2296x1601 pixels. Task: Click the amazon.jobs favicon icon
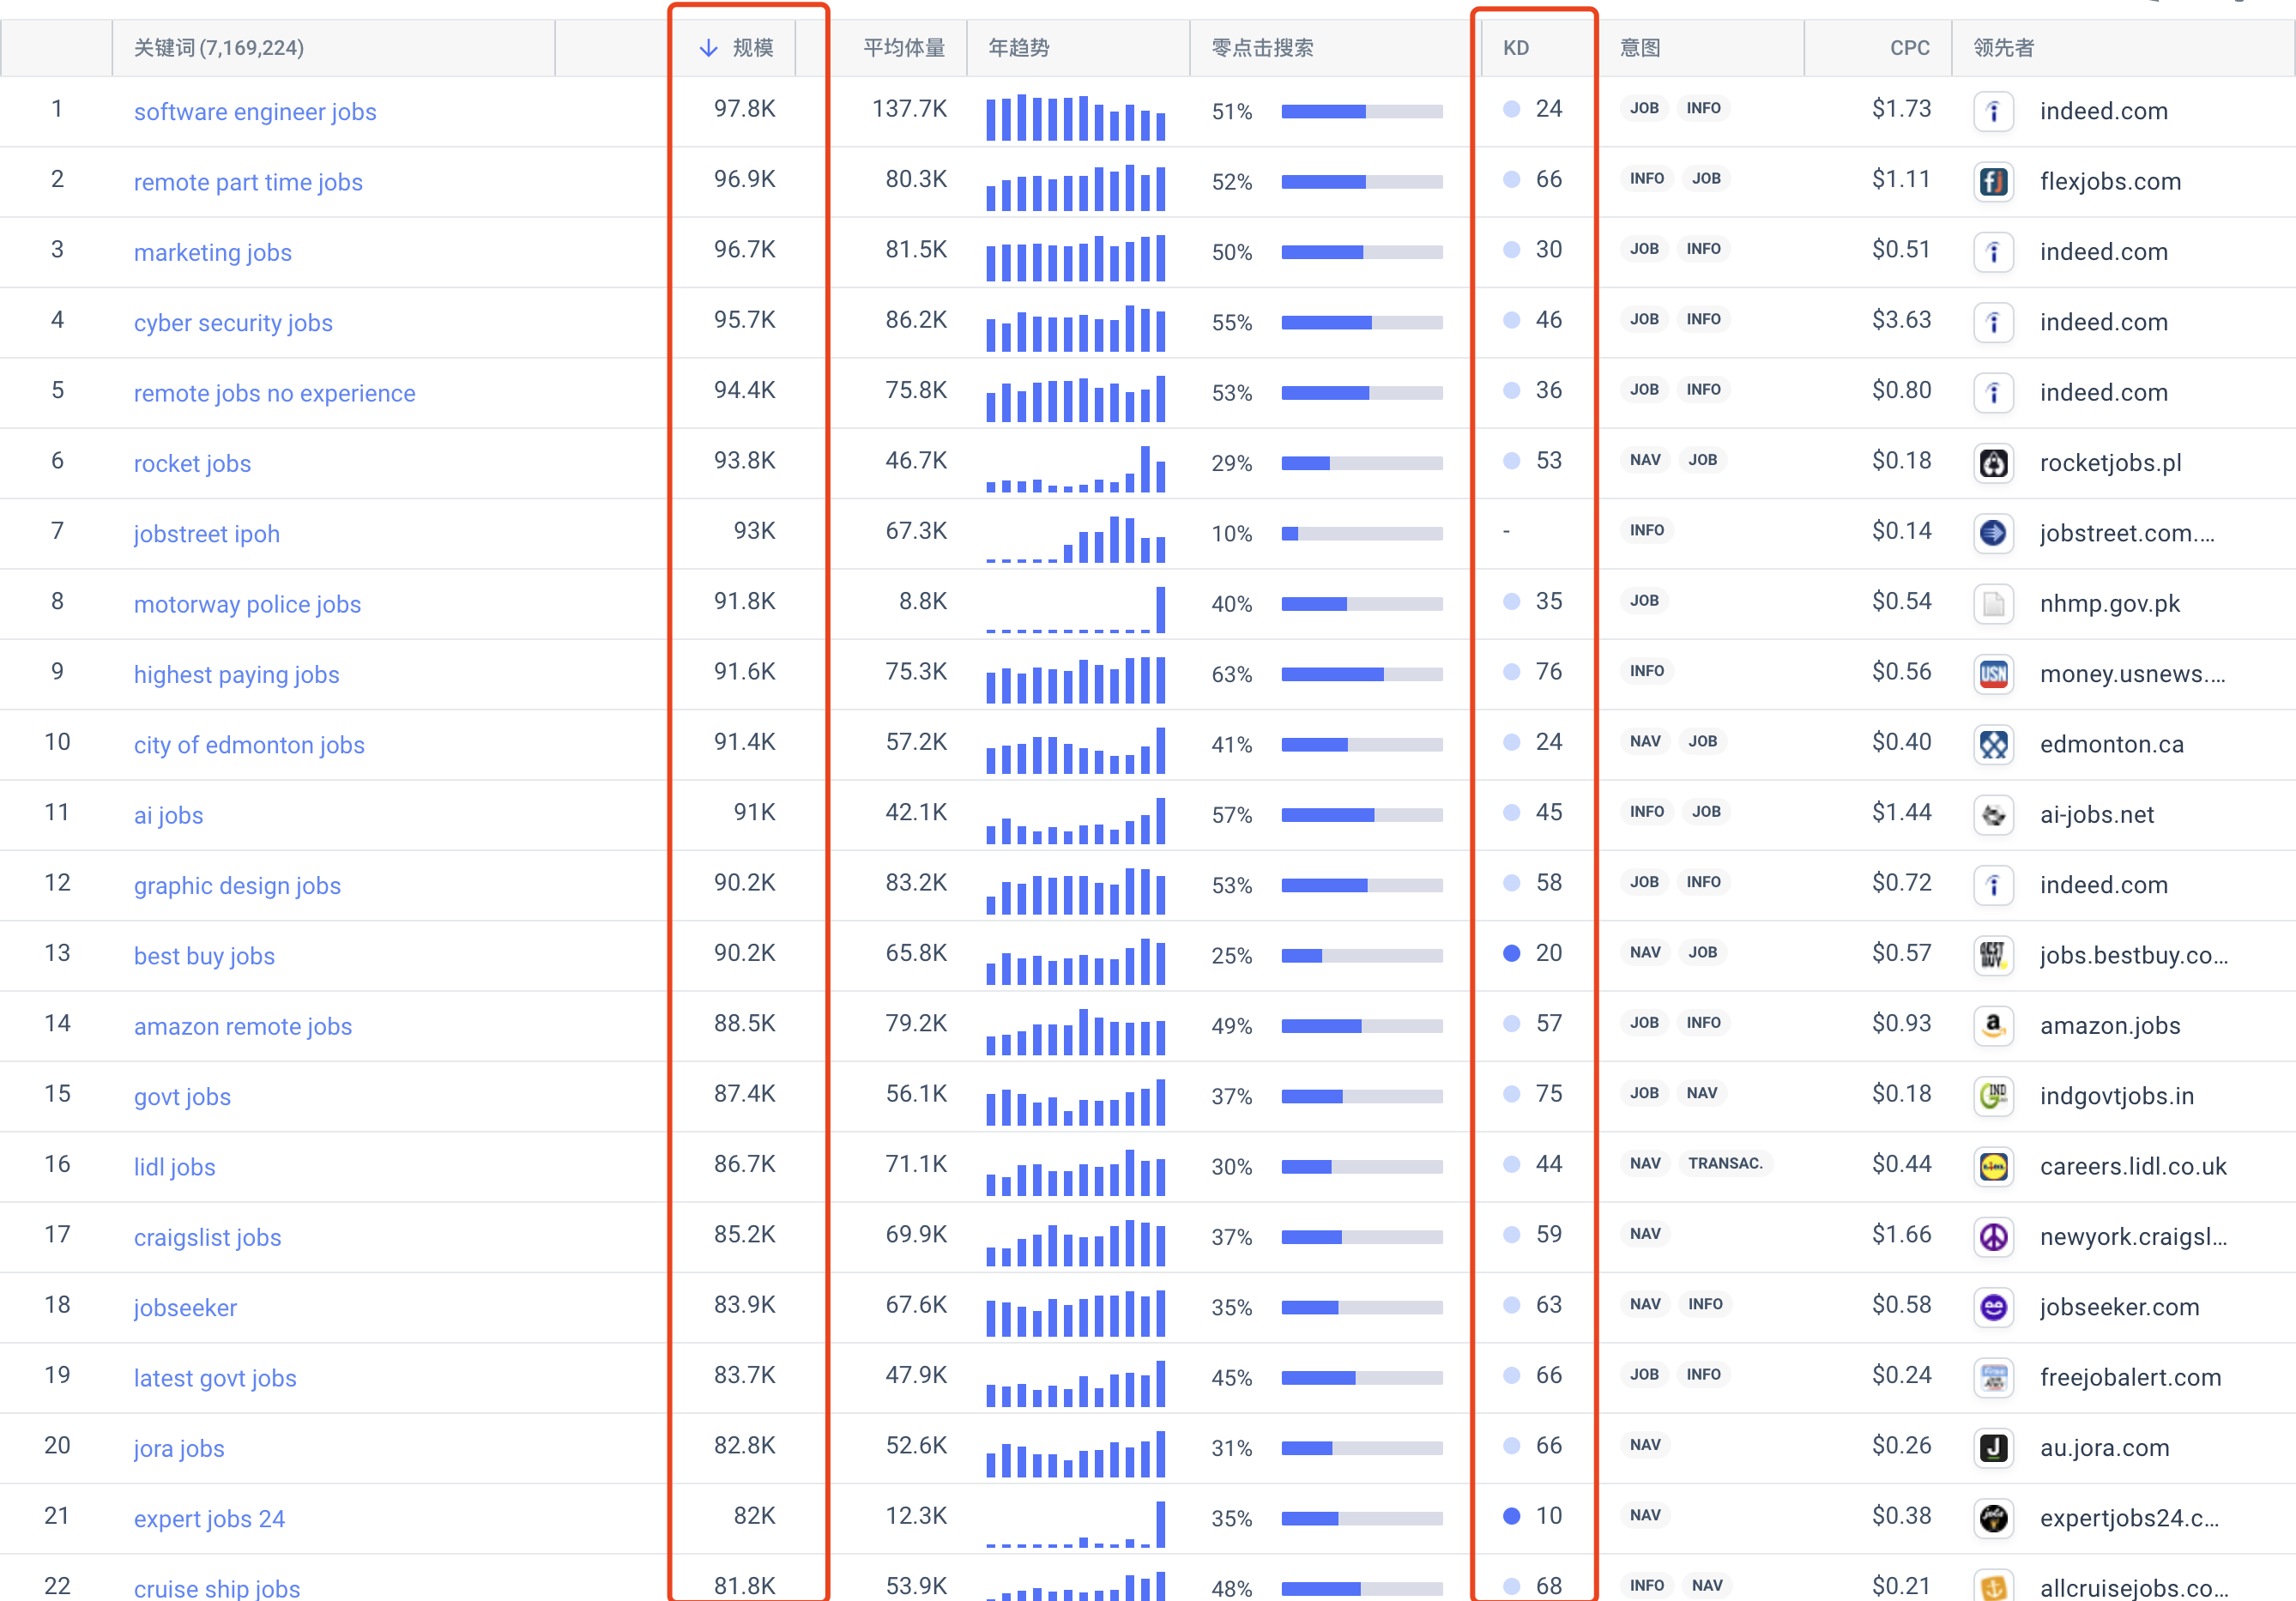point(1993,1026)
